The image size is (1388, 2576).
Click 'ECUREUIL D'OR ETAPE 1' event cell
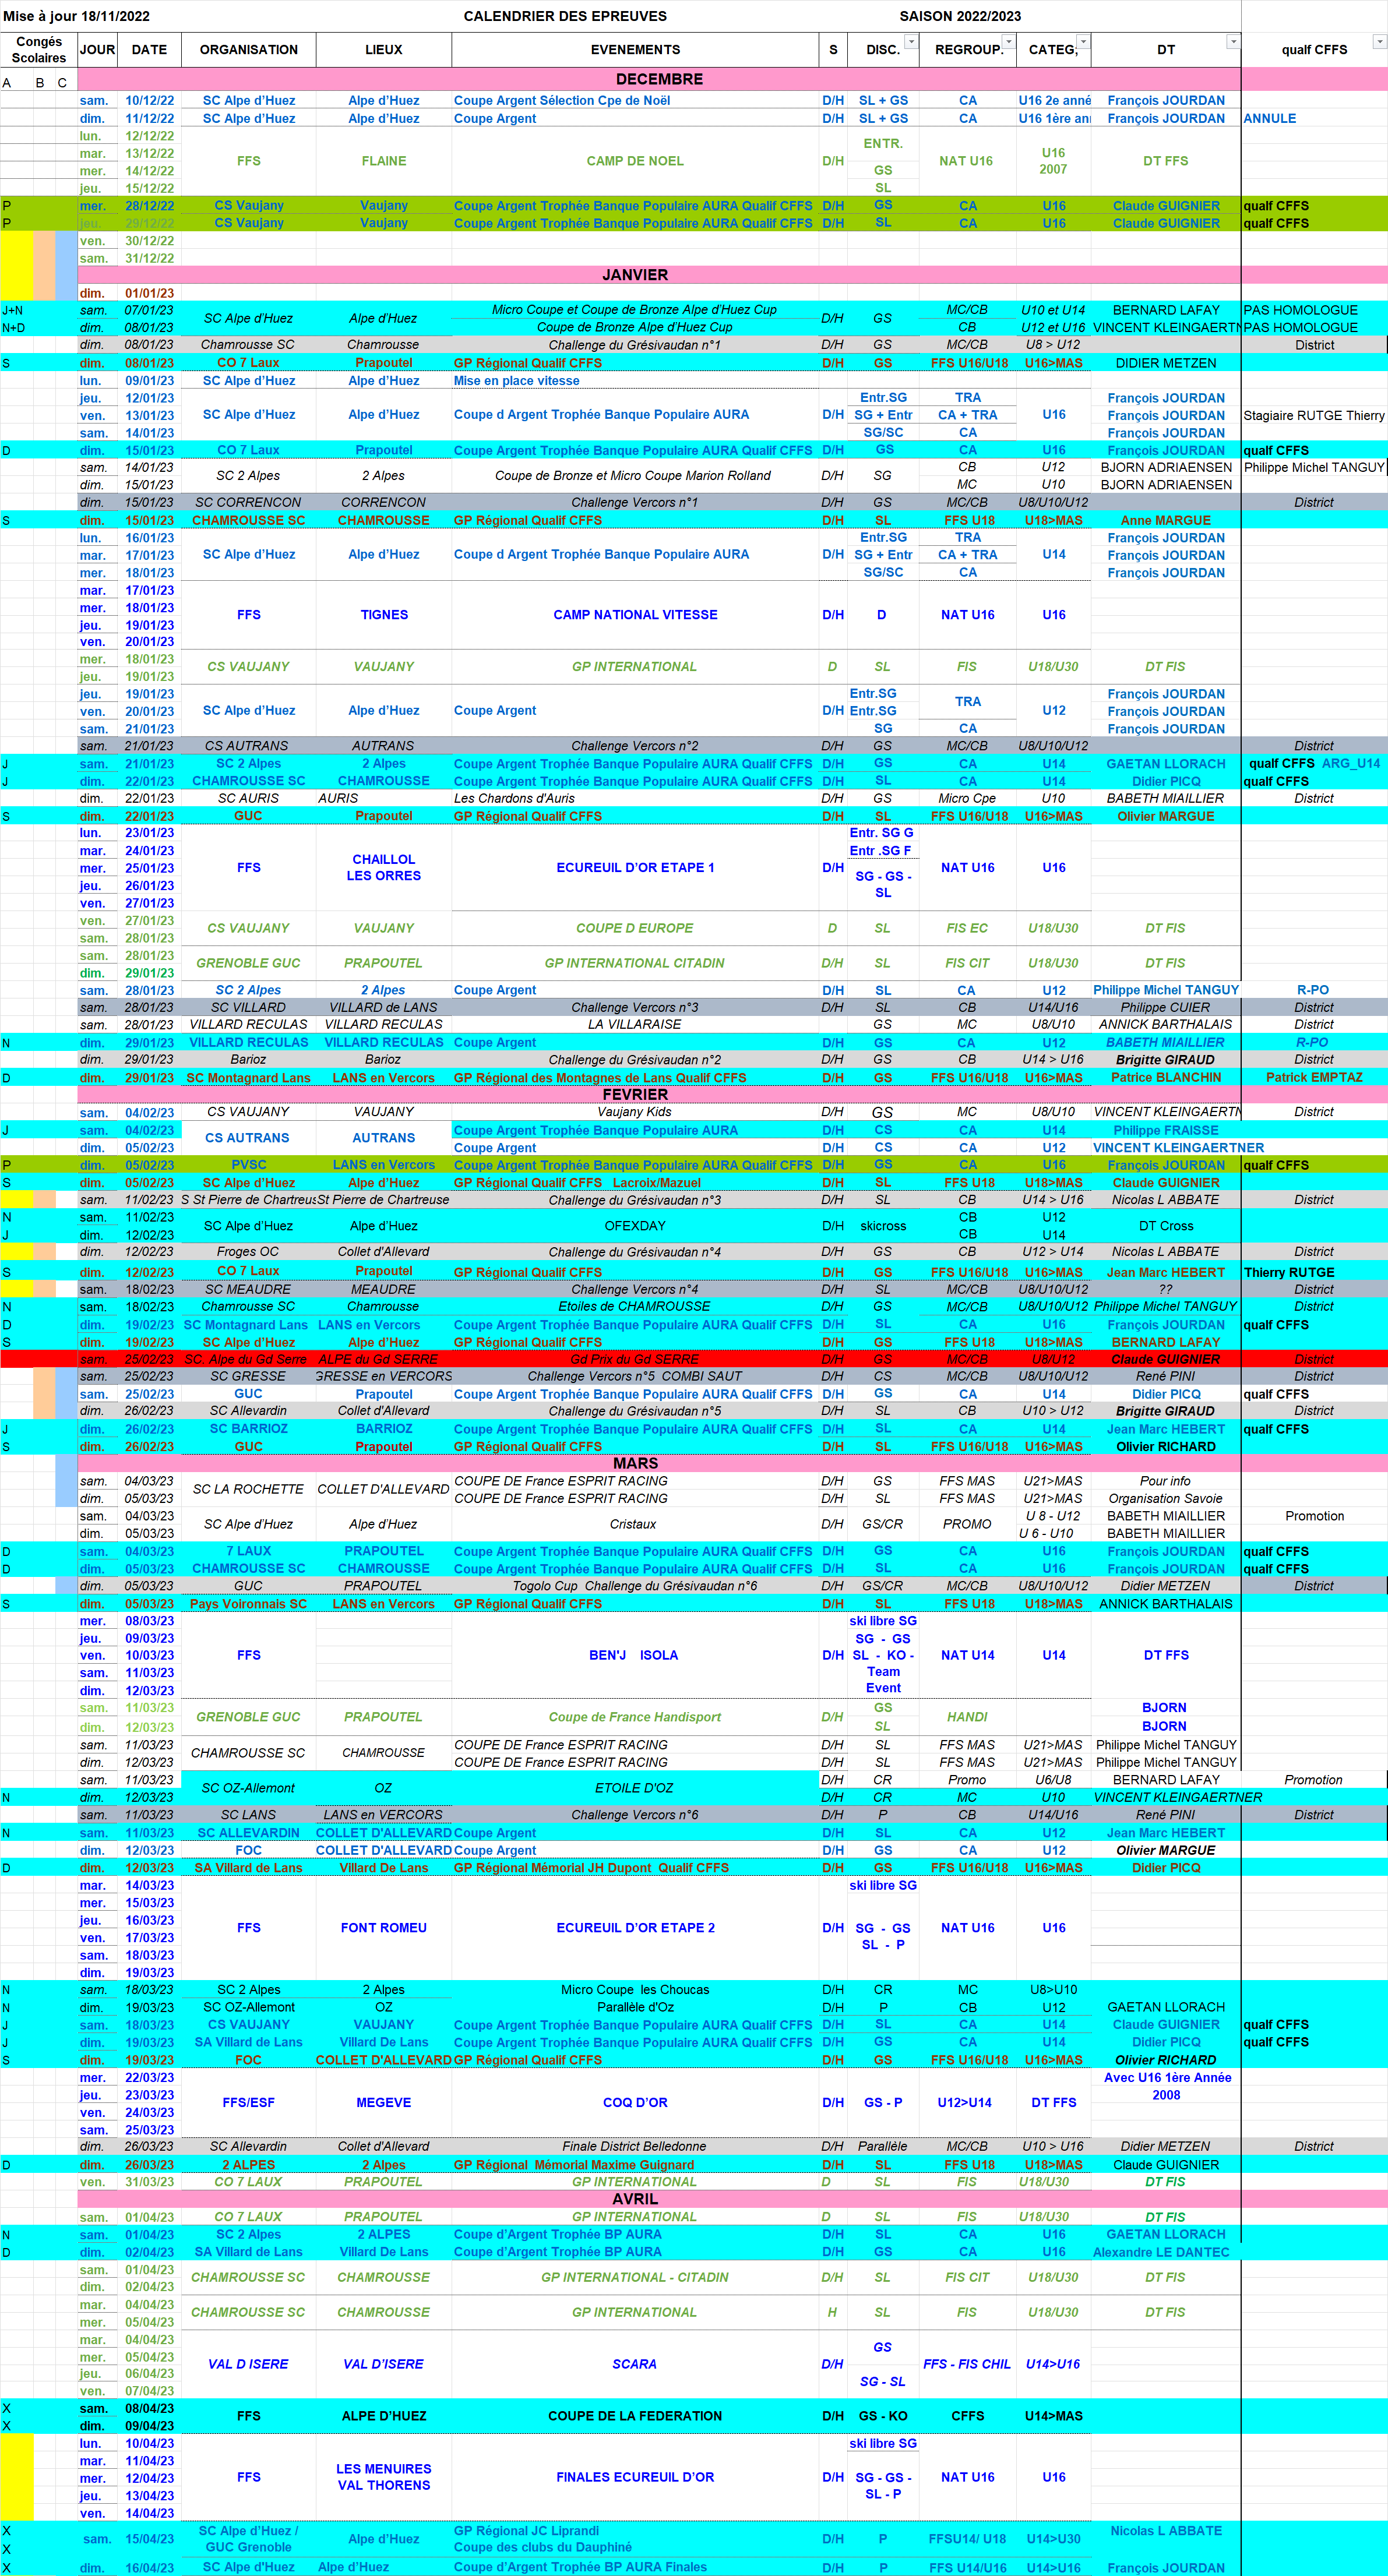click(x=635, y=868)
